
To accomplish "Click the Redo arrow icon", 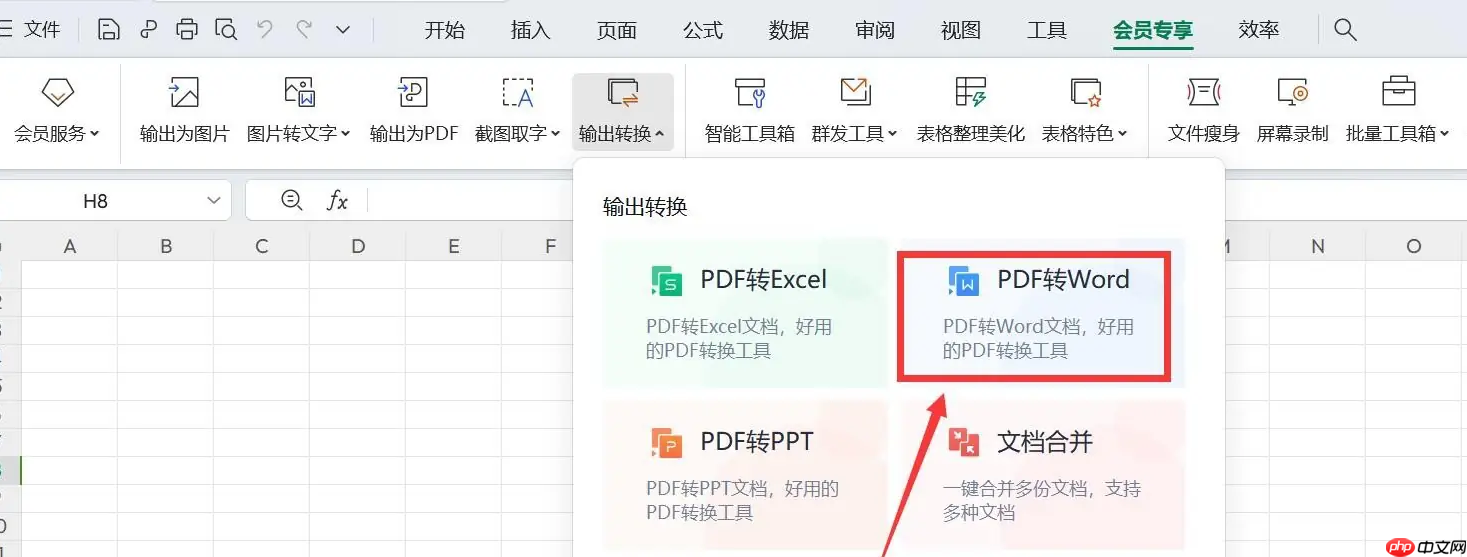I will click(304, 30).
